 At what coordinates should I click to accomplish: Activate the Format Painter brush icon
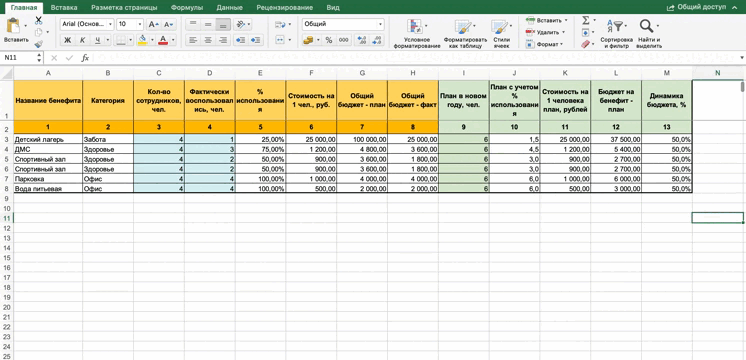39,44
